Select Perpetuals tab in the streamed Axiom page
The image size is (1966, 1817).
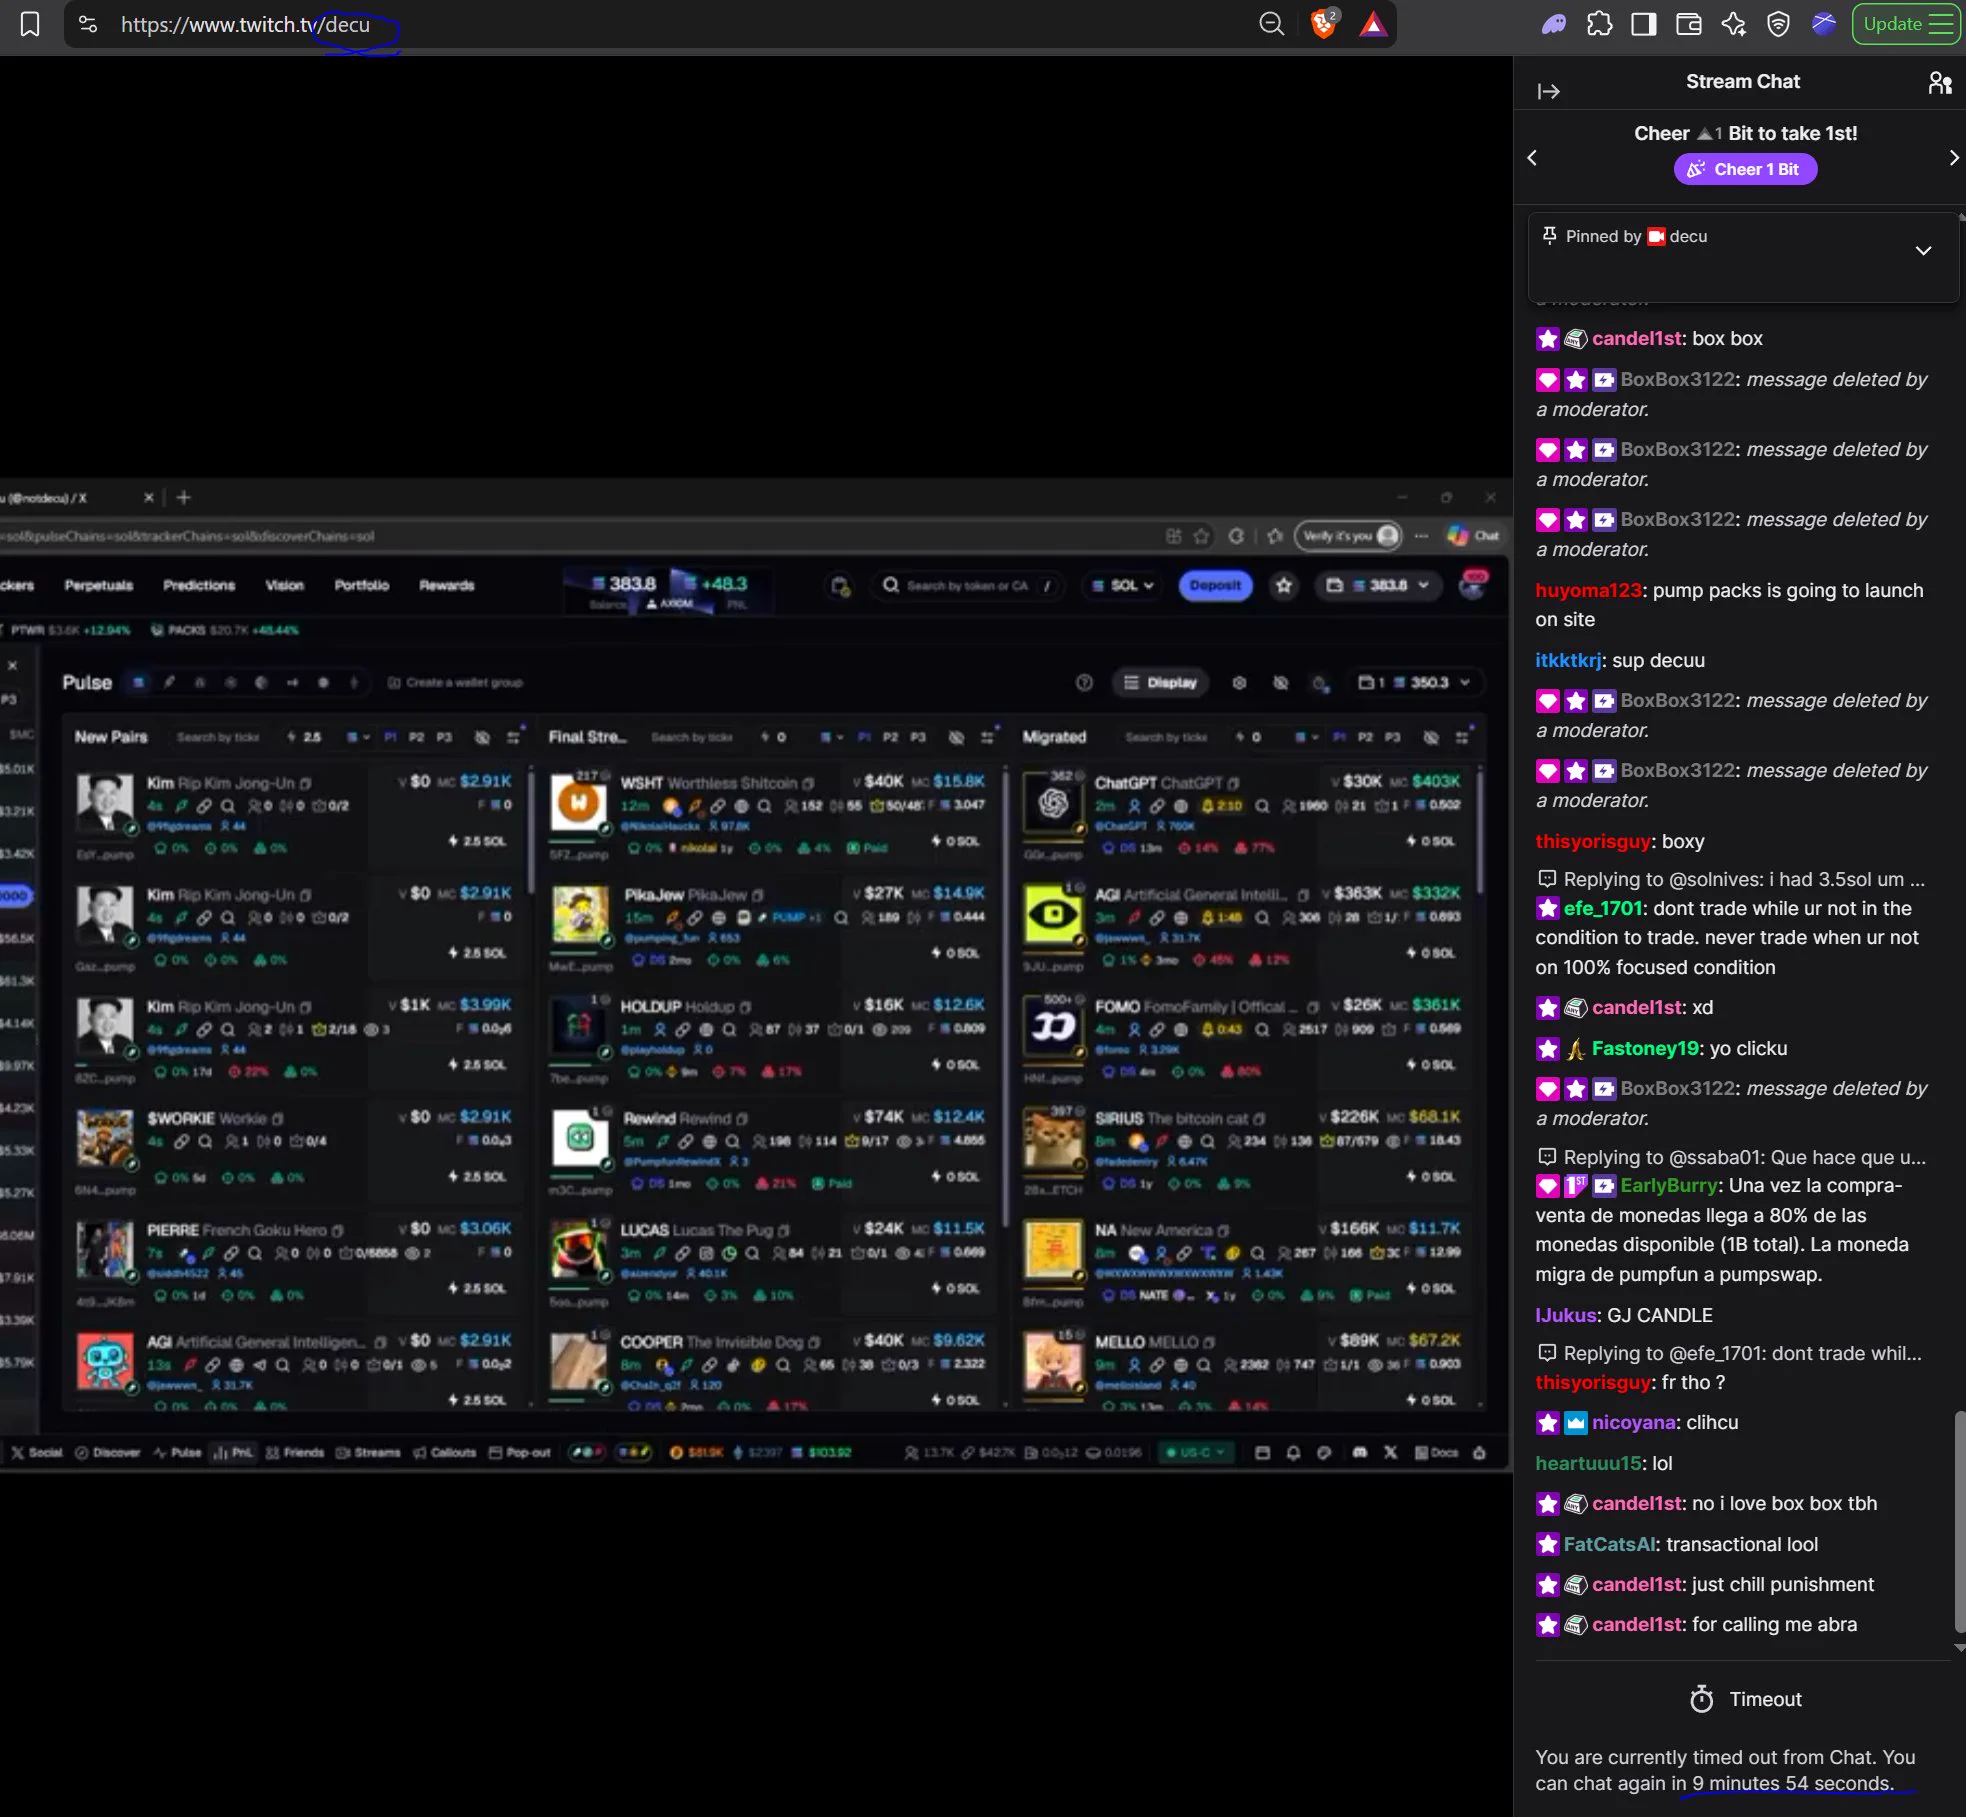pos(98,585)
